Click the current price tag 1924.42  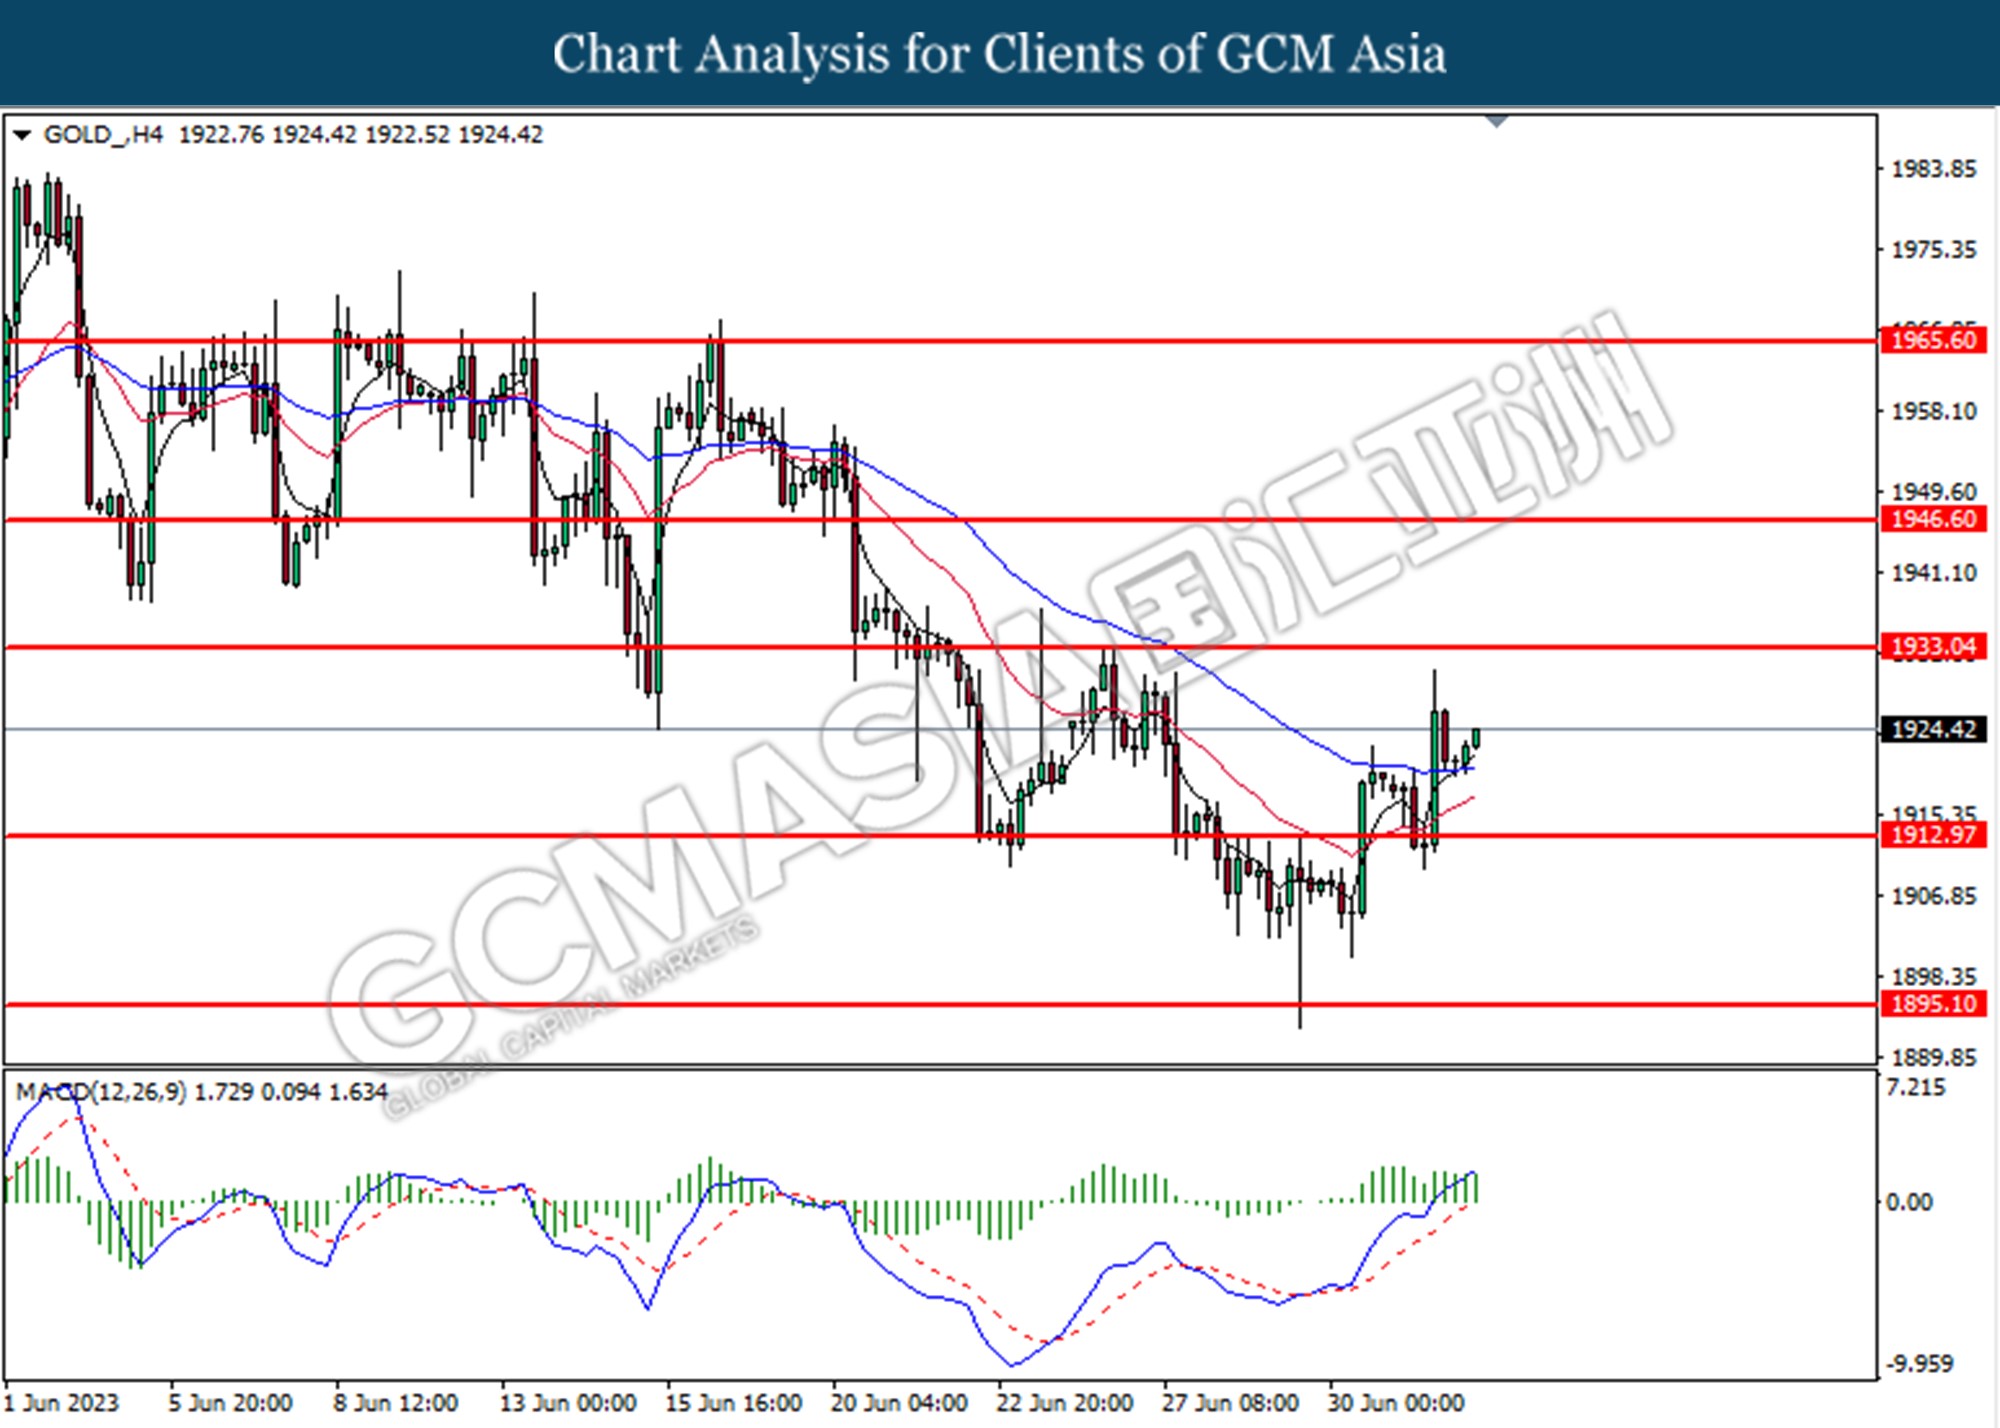(1933, 729)
